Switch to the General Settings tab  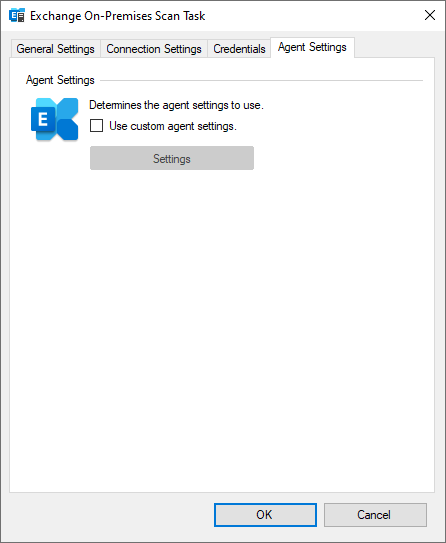coord(55,49)
